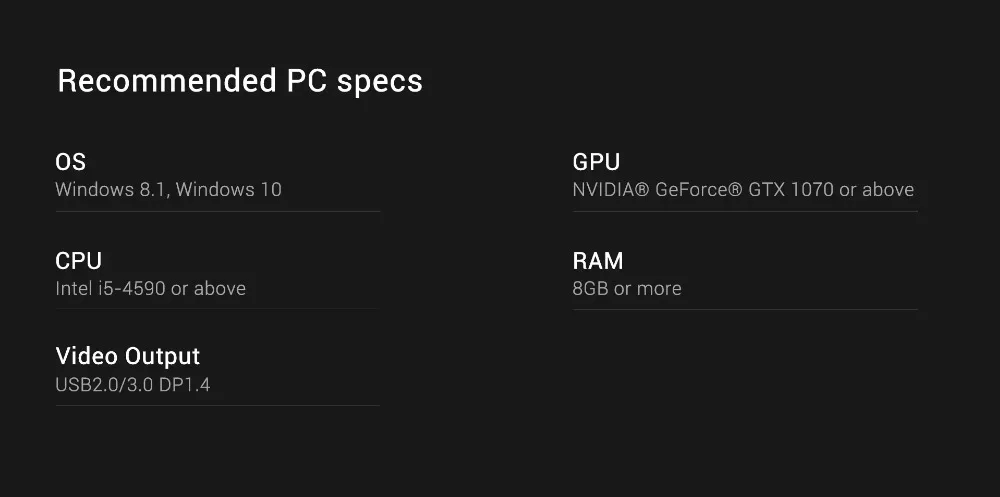Click the Recommended PC specs heading
Viewport: 1000px width, 497px height.
click(x=240, y=81)
